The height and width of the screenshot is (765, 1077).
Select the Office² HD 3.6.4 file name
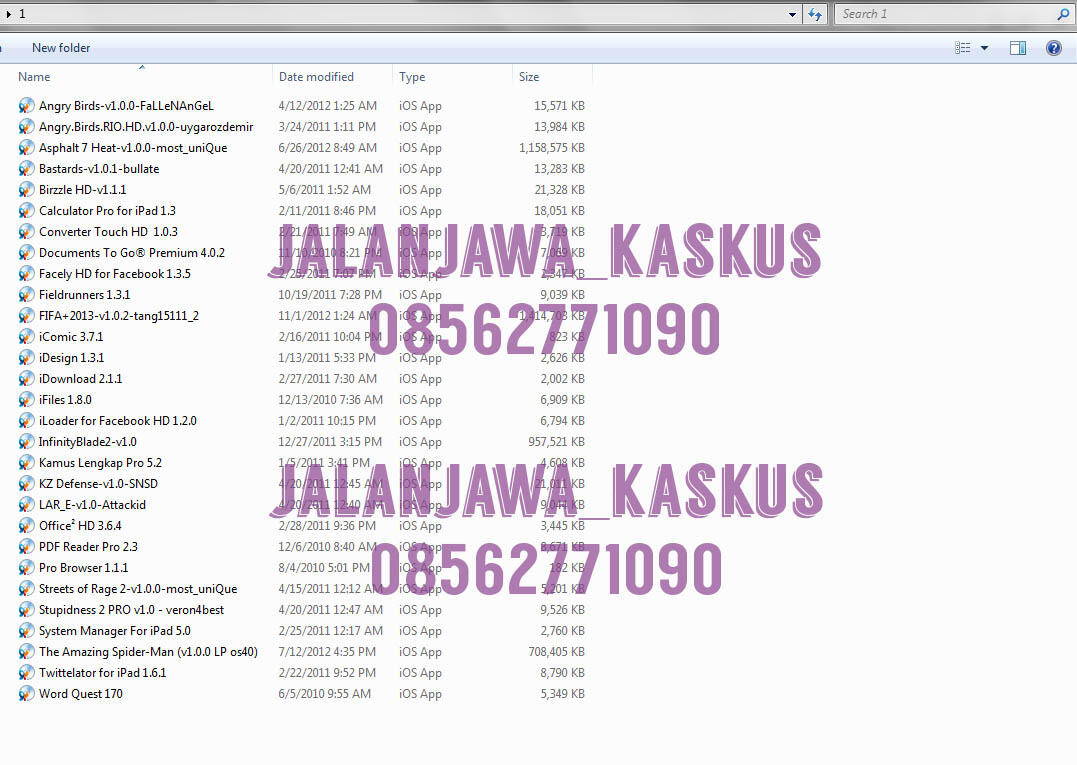80,526
